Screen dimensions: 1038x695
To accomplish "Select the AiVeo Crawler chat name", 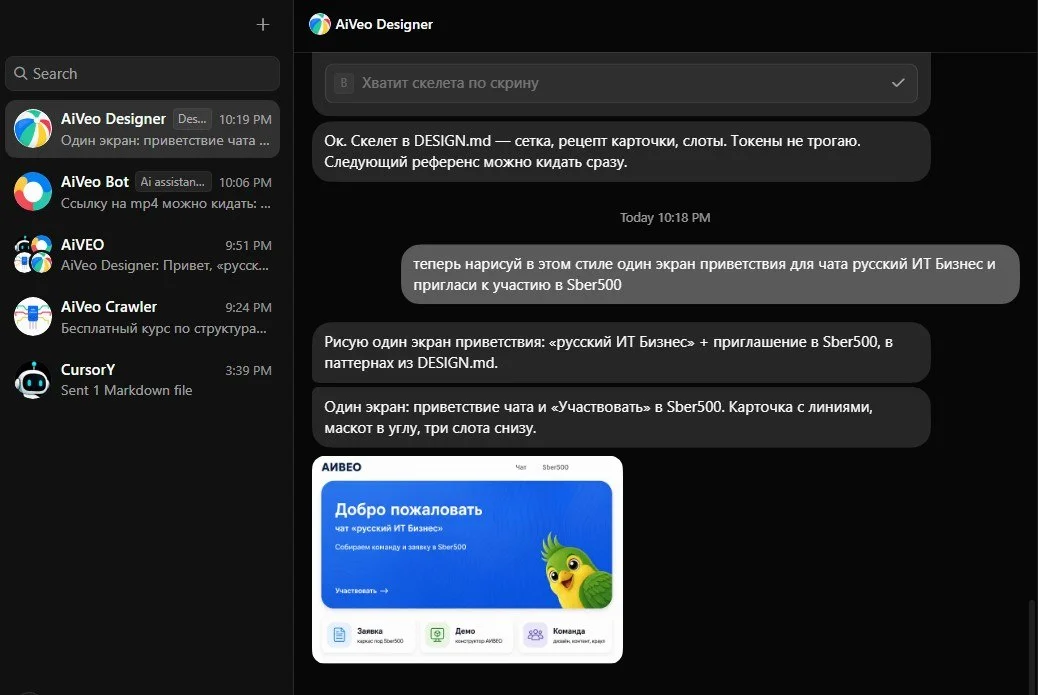I will pos(109,307).
